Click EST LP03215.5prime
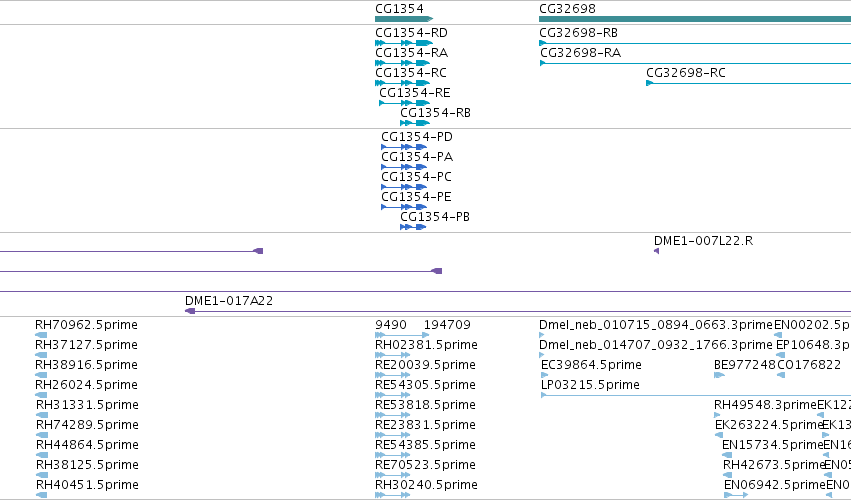Screen dimensions: 851x500 (590, 385)
